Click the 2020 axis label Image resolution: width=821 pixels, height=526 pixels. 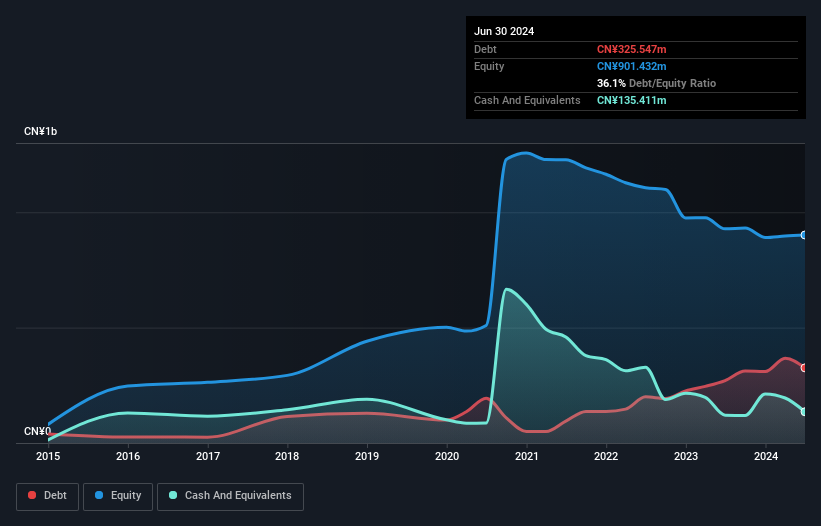[447, 456]
